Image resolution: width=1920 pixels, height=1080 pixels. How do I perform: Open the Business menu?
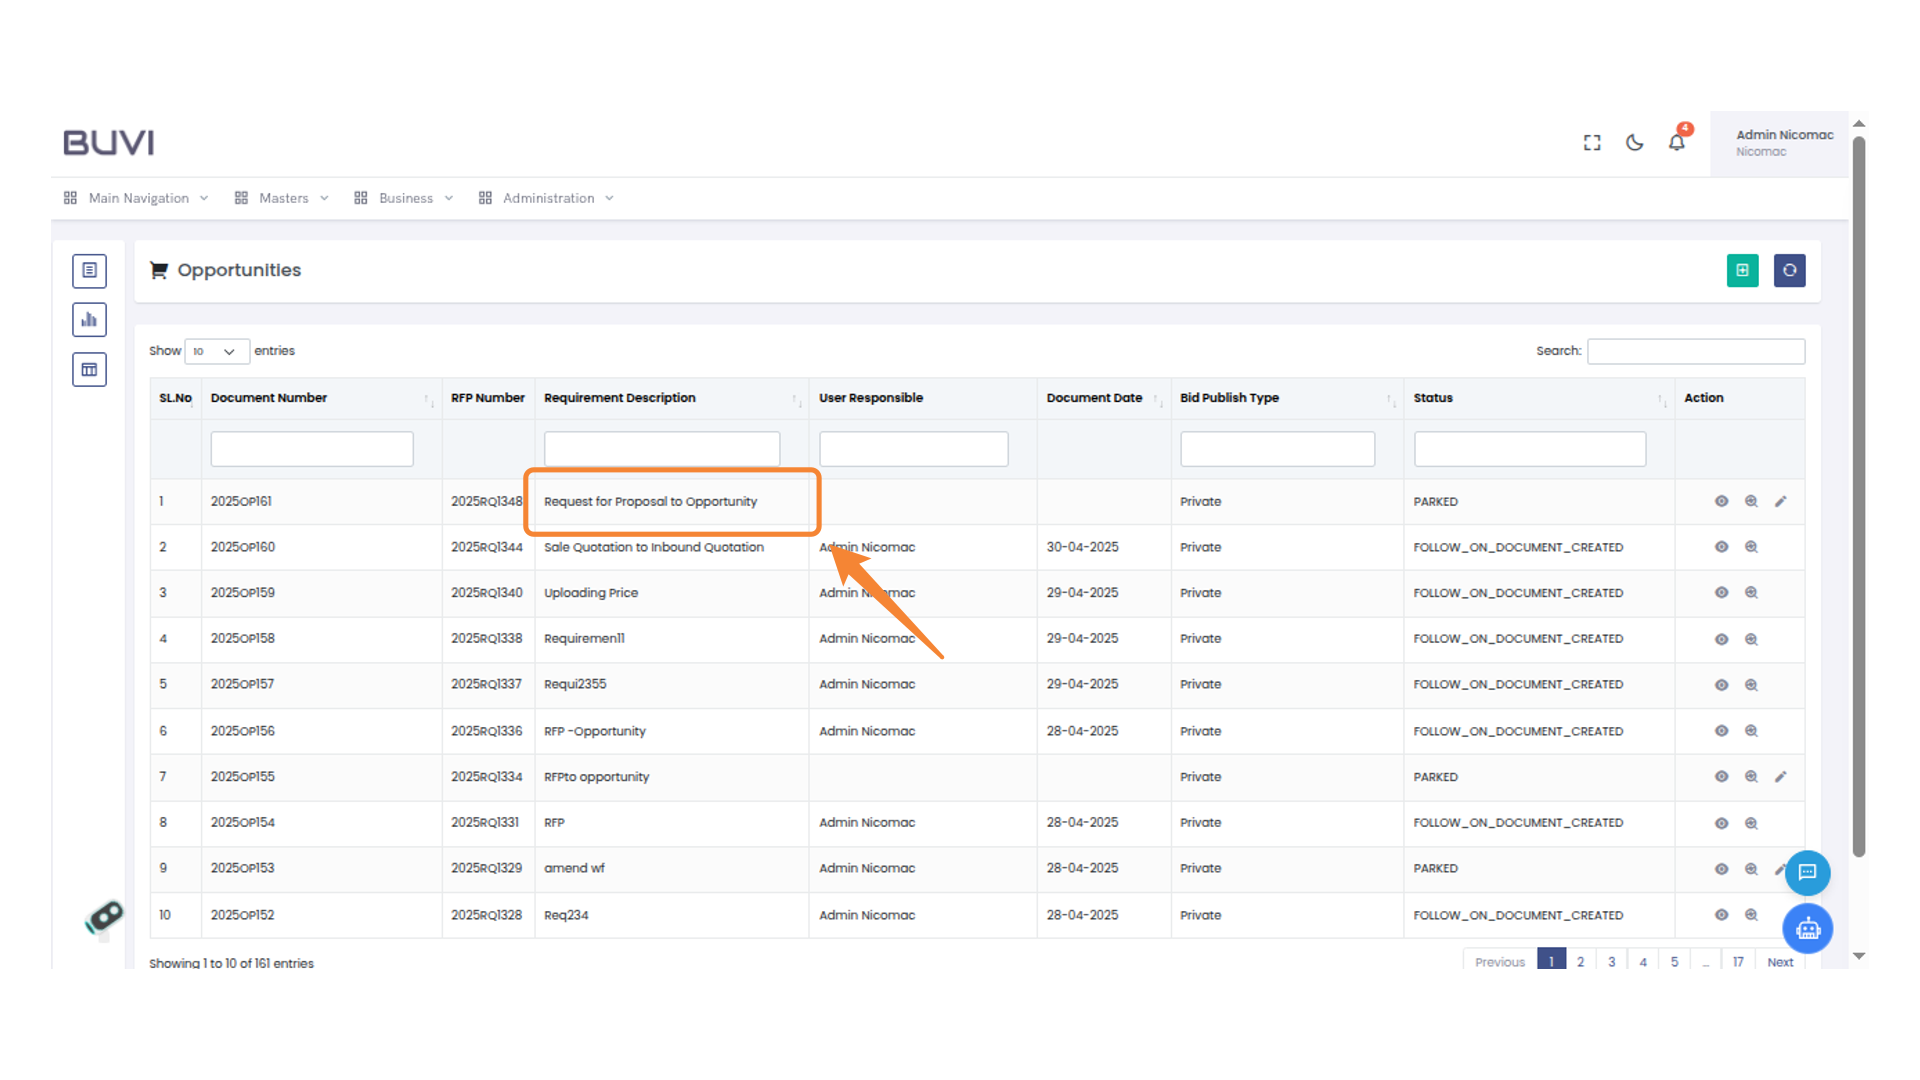coord(405,198)
